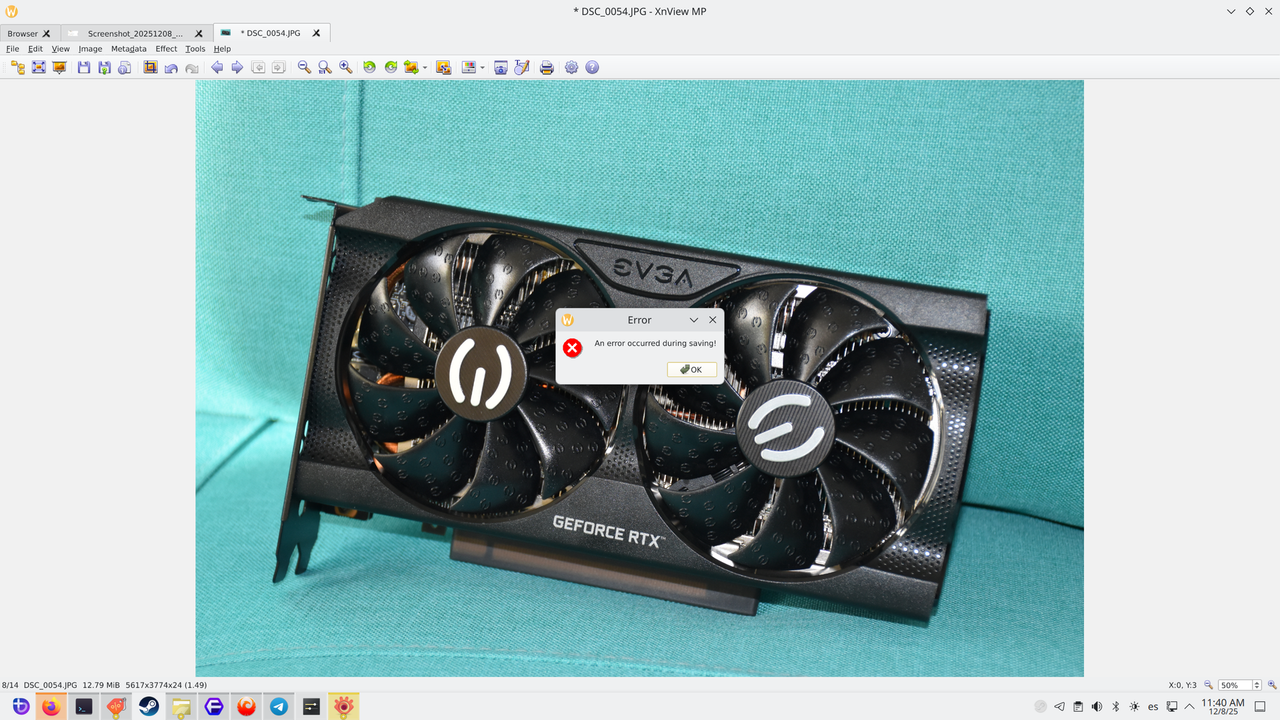This screenshot has height=720, width=1280.
Task: Click the file properties toolbar icon
Action: 124,67
